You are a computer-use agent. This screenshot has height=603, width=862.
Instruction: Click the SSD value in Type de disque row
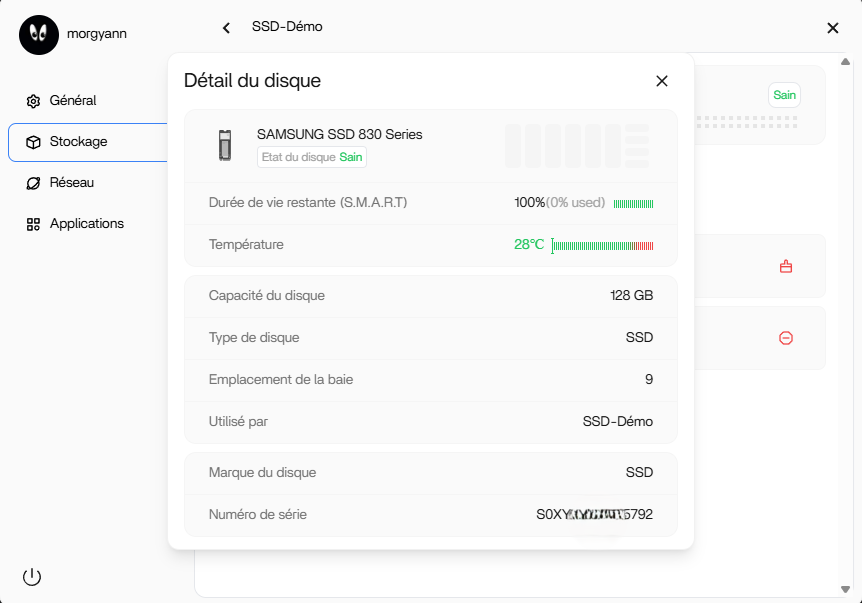639,338
